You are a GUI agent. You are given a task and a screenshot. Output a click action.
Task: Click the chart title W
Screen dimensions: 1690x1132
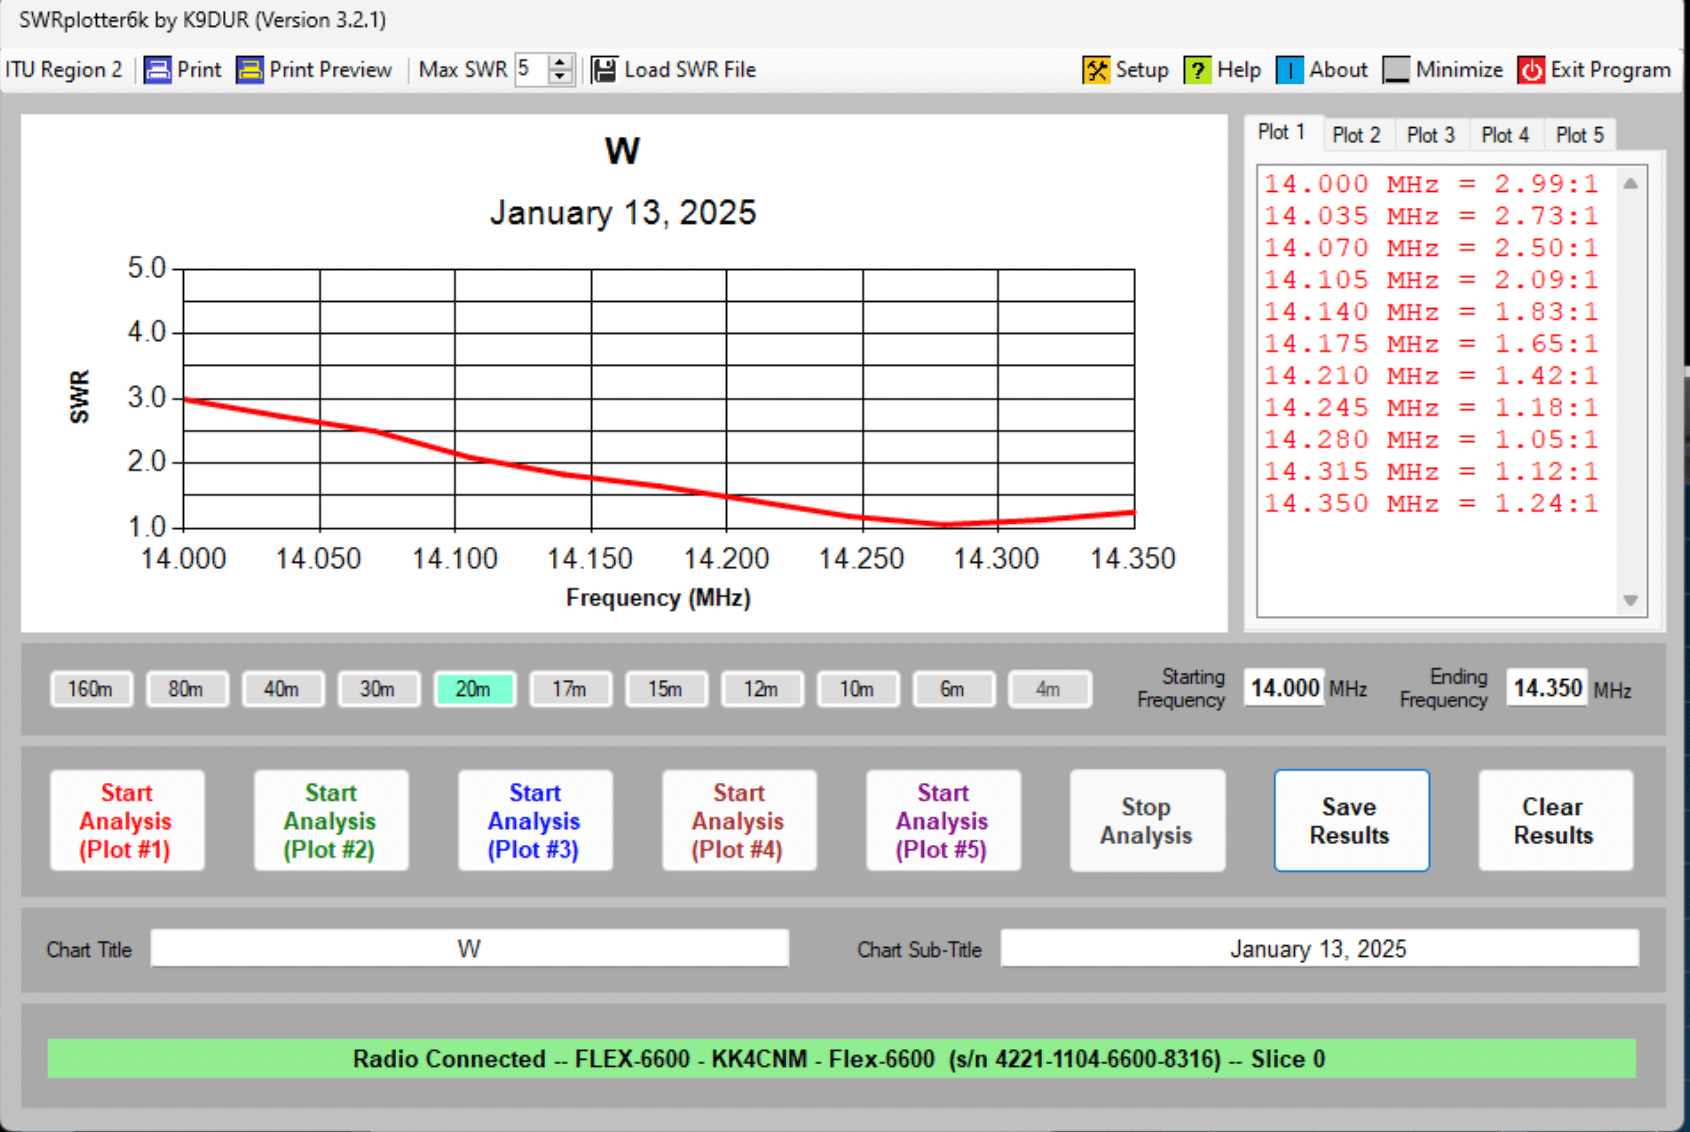pos(622,152)
